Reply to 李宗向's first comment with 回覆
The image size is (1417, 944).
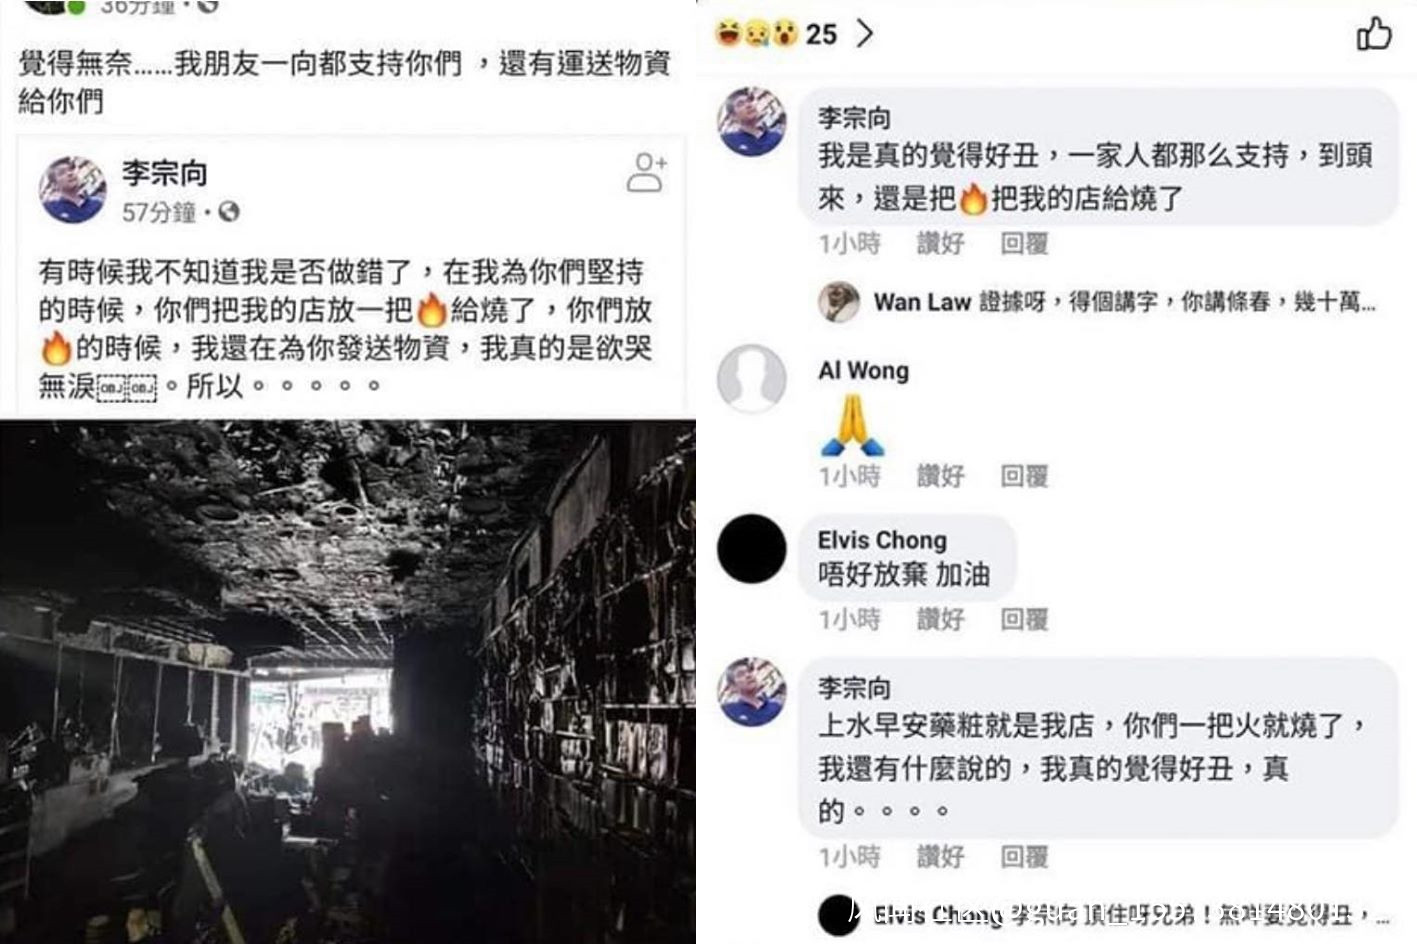tap(1024, 243)
